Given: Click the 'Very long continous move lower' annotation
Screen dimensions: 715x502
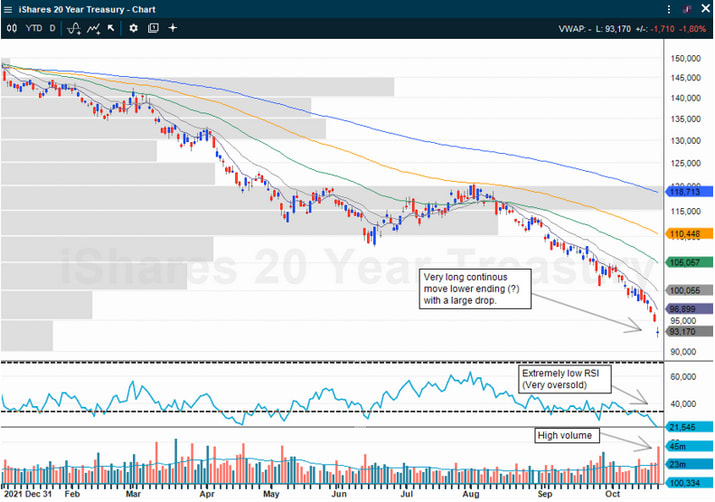Looking at the screenshot, I should click(475, 289).
